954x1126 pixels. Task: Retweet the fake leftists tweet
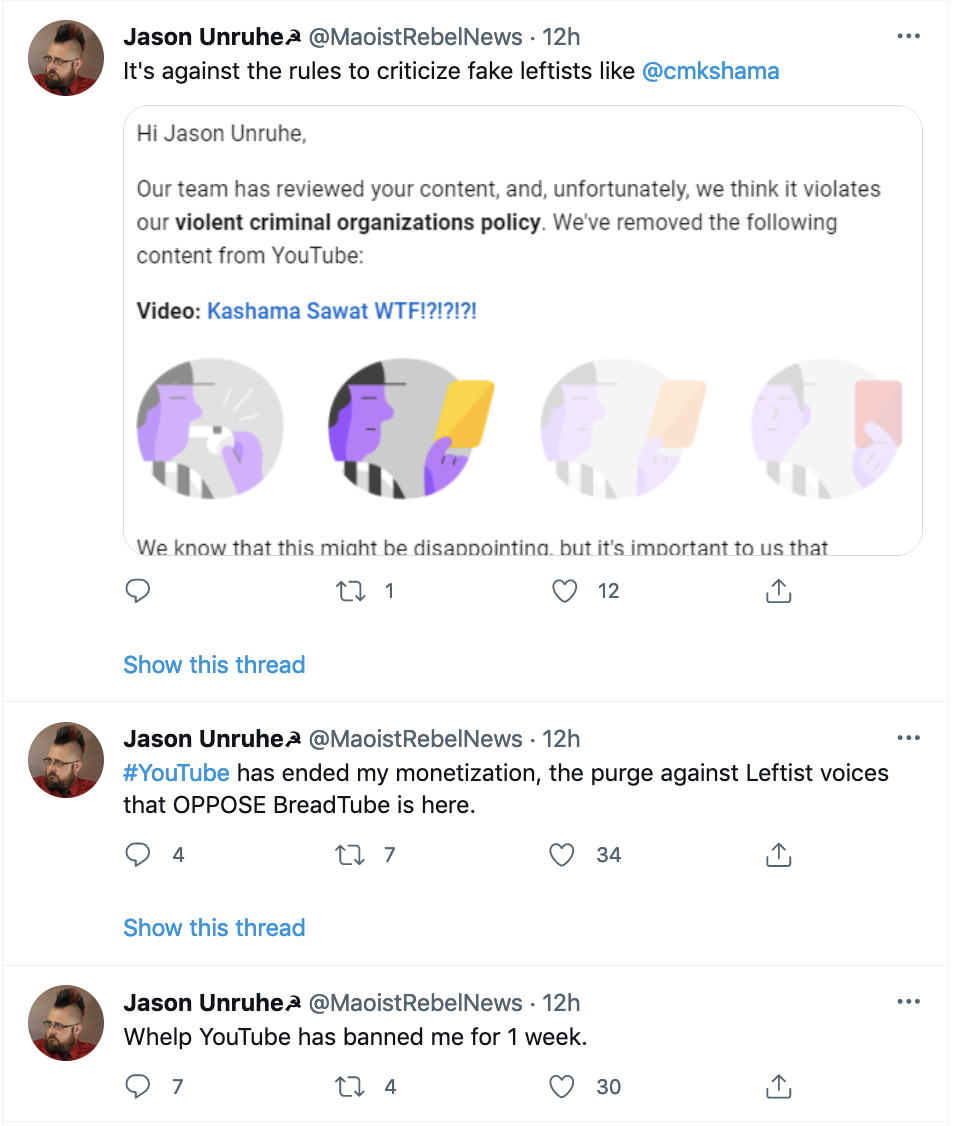[351, 591]
